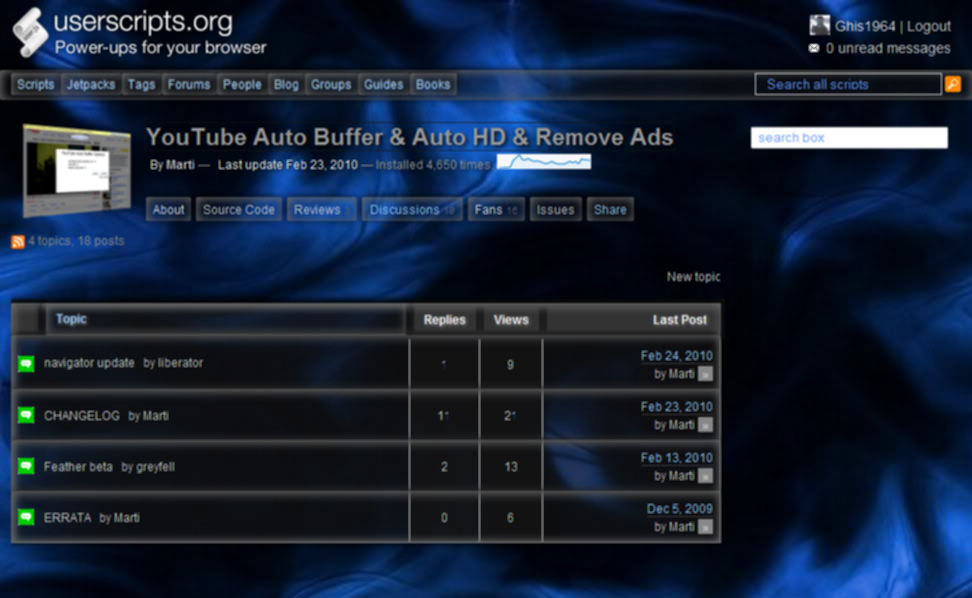Click the 4 topics, 18 posts text
The width and height of the screenshot is (972, 598).
pyautogui.click(x=76, y=241)
